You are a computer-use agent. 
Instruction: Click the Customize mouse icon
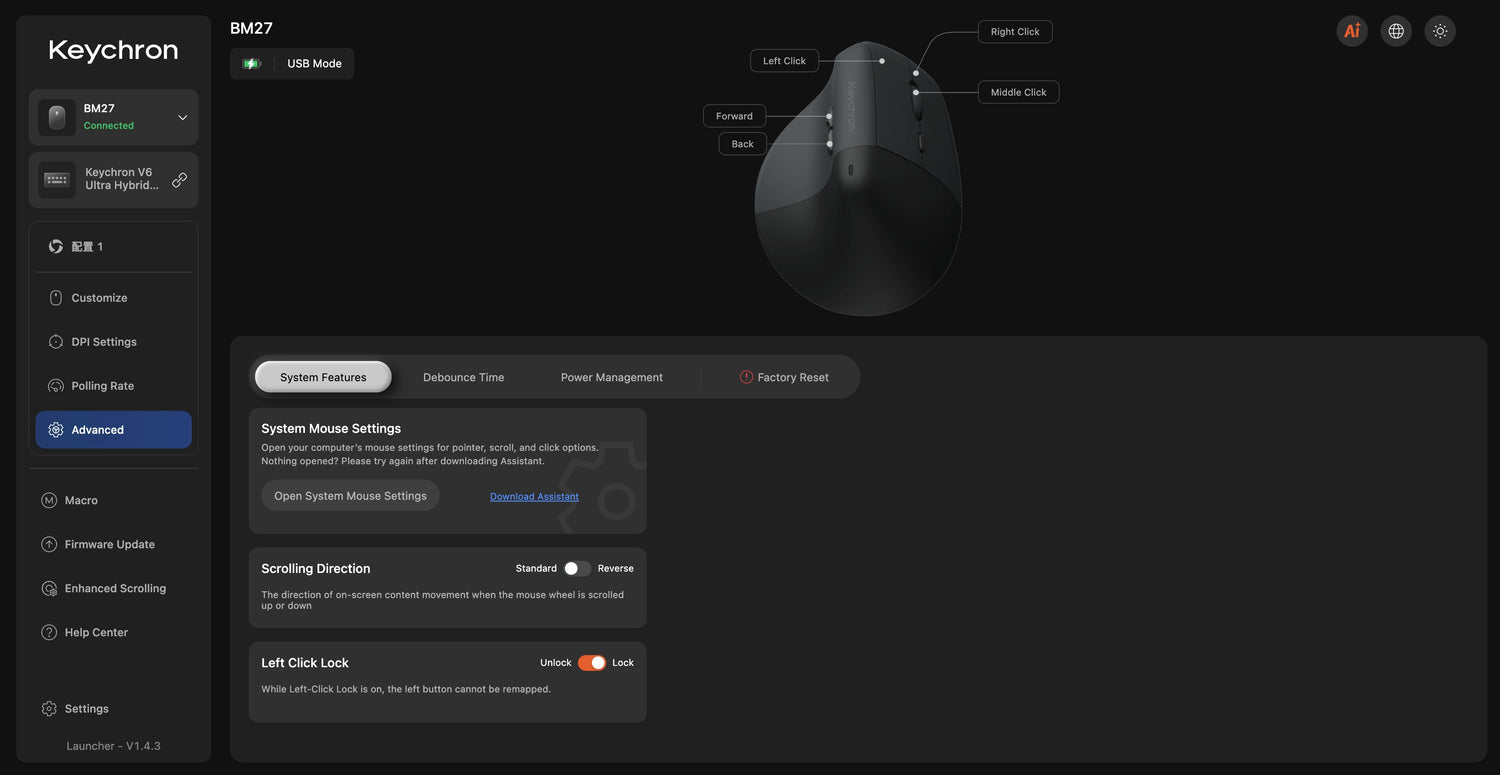click(56, 298)
